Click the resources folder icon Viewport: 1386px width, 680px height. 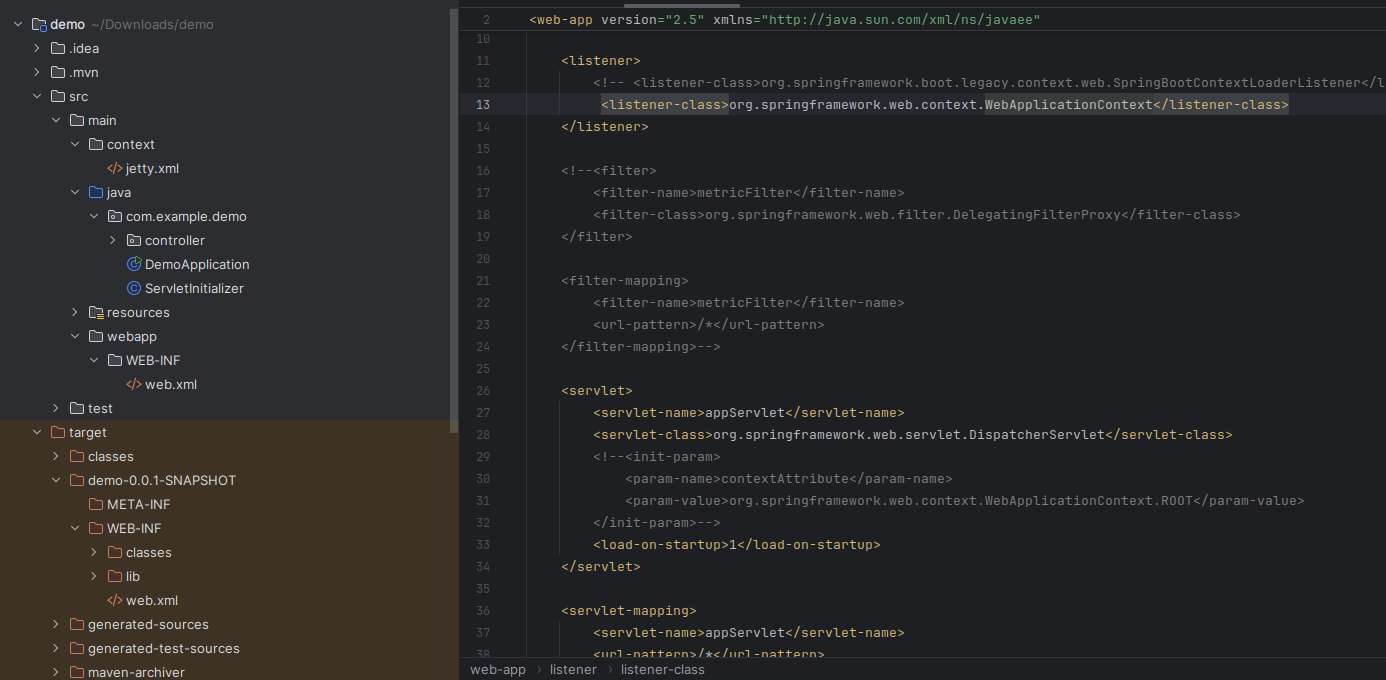(x=96, y=313)
